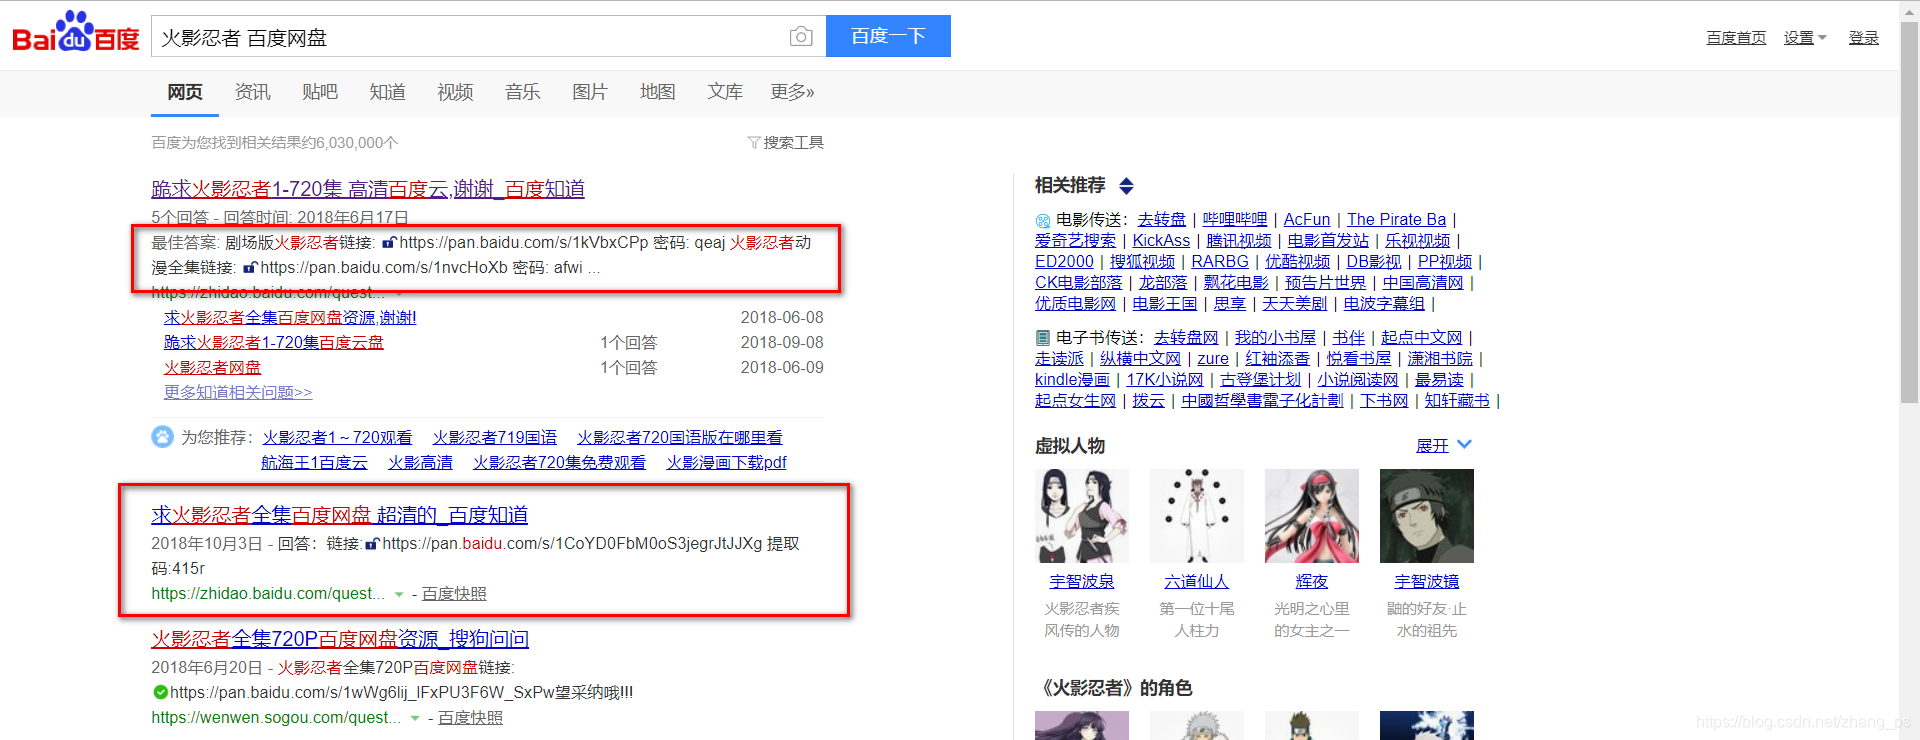The height and width of the screenshot is (740, 1920).
Task: Click 搜索工具 text
Action: pos(793,143)
